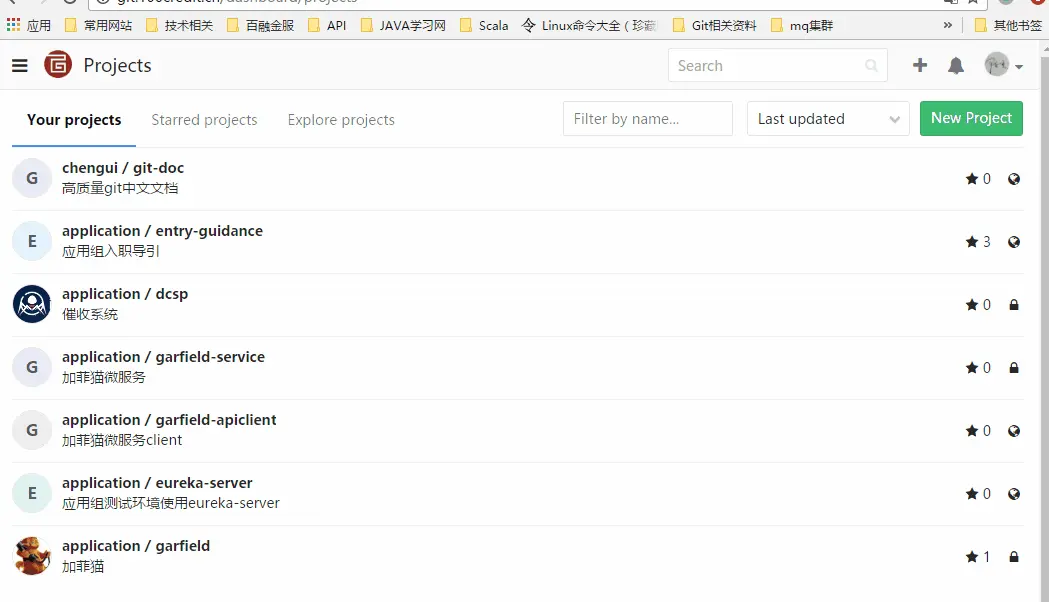Click the star icon on eureka-server row
The width and height of the screenshot is (1049, 602).
[x=971, y=493]
